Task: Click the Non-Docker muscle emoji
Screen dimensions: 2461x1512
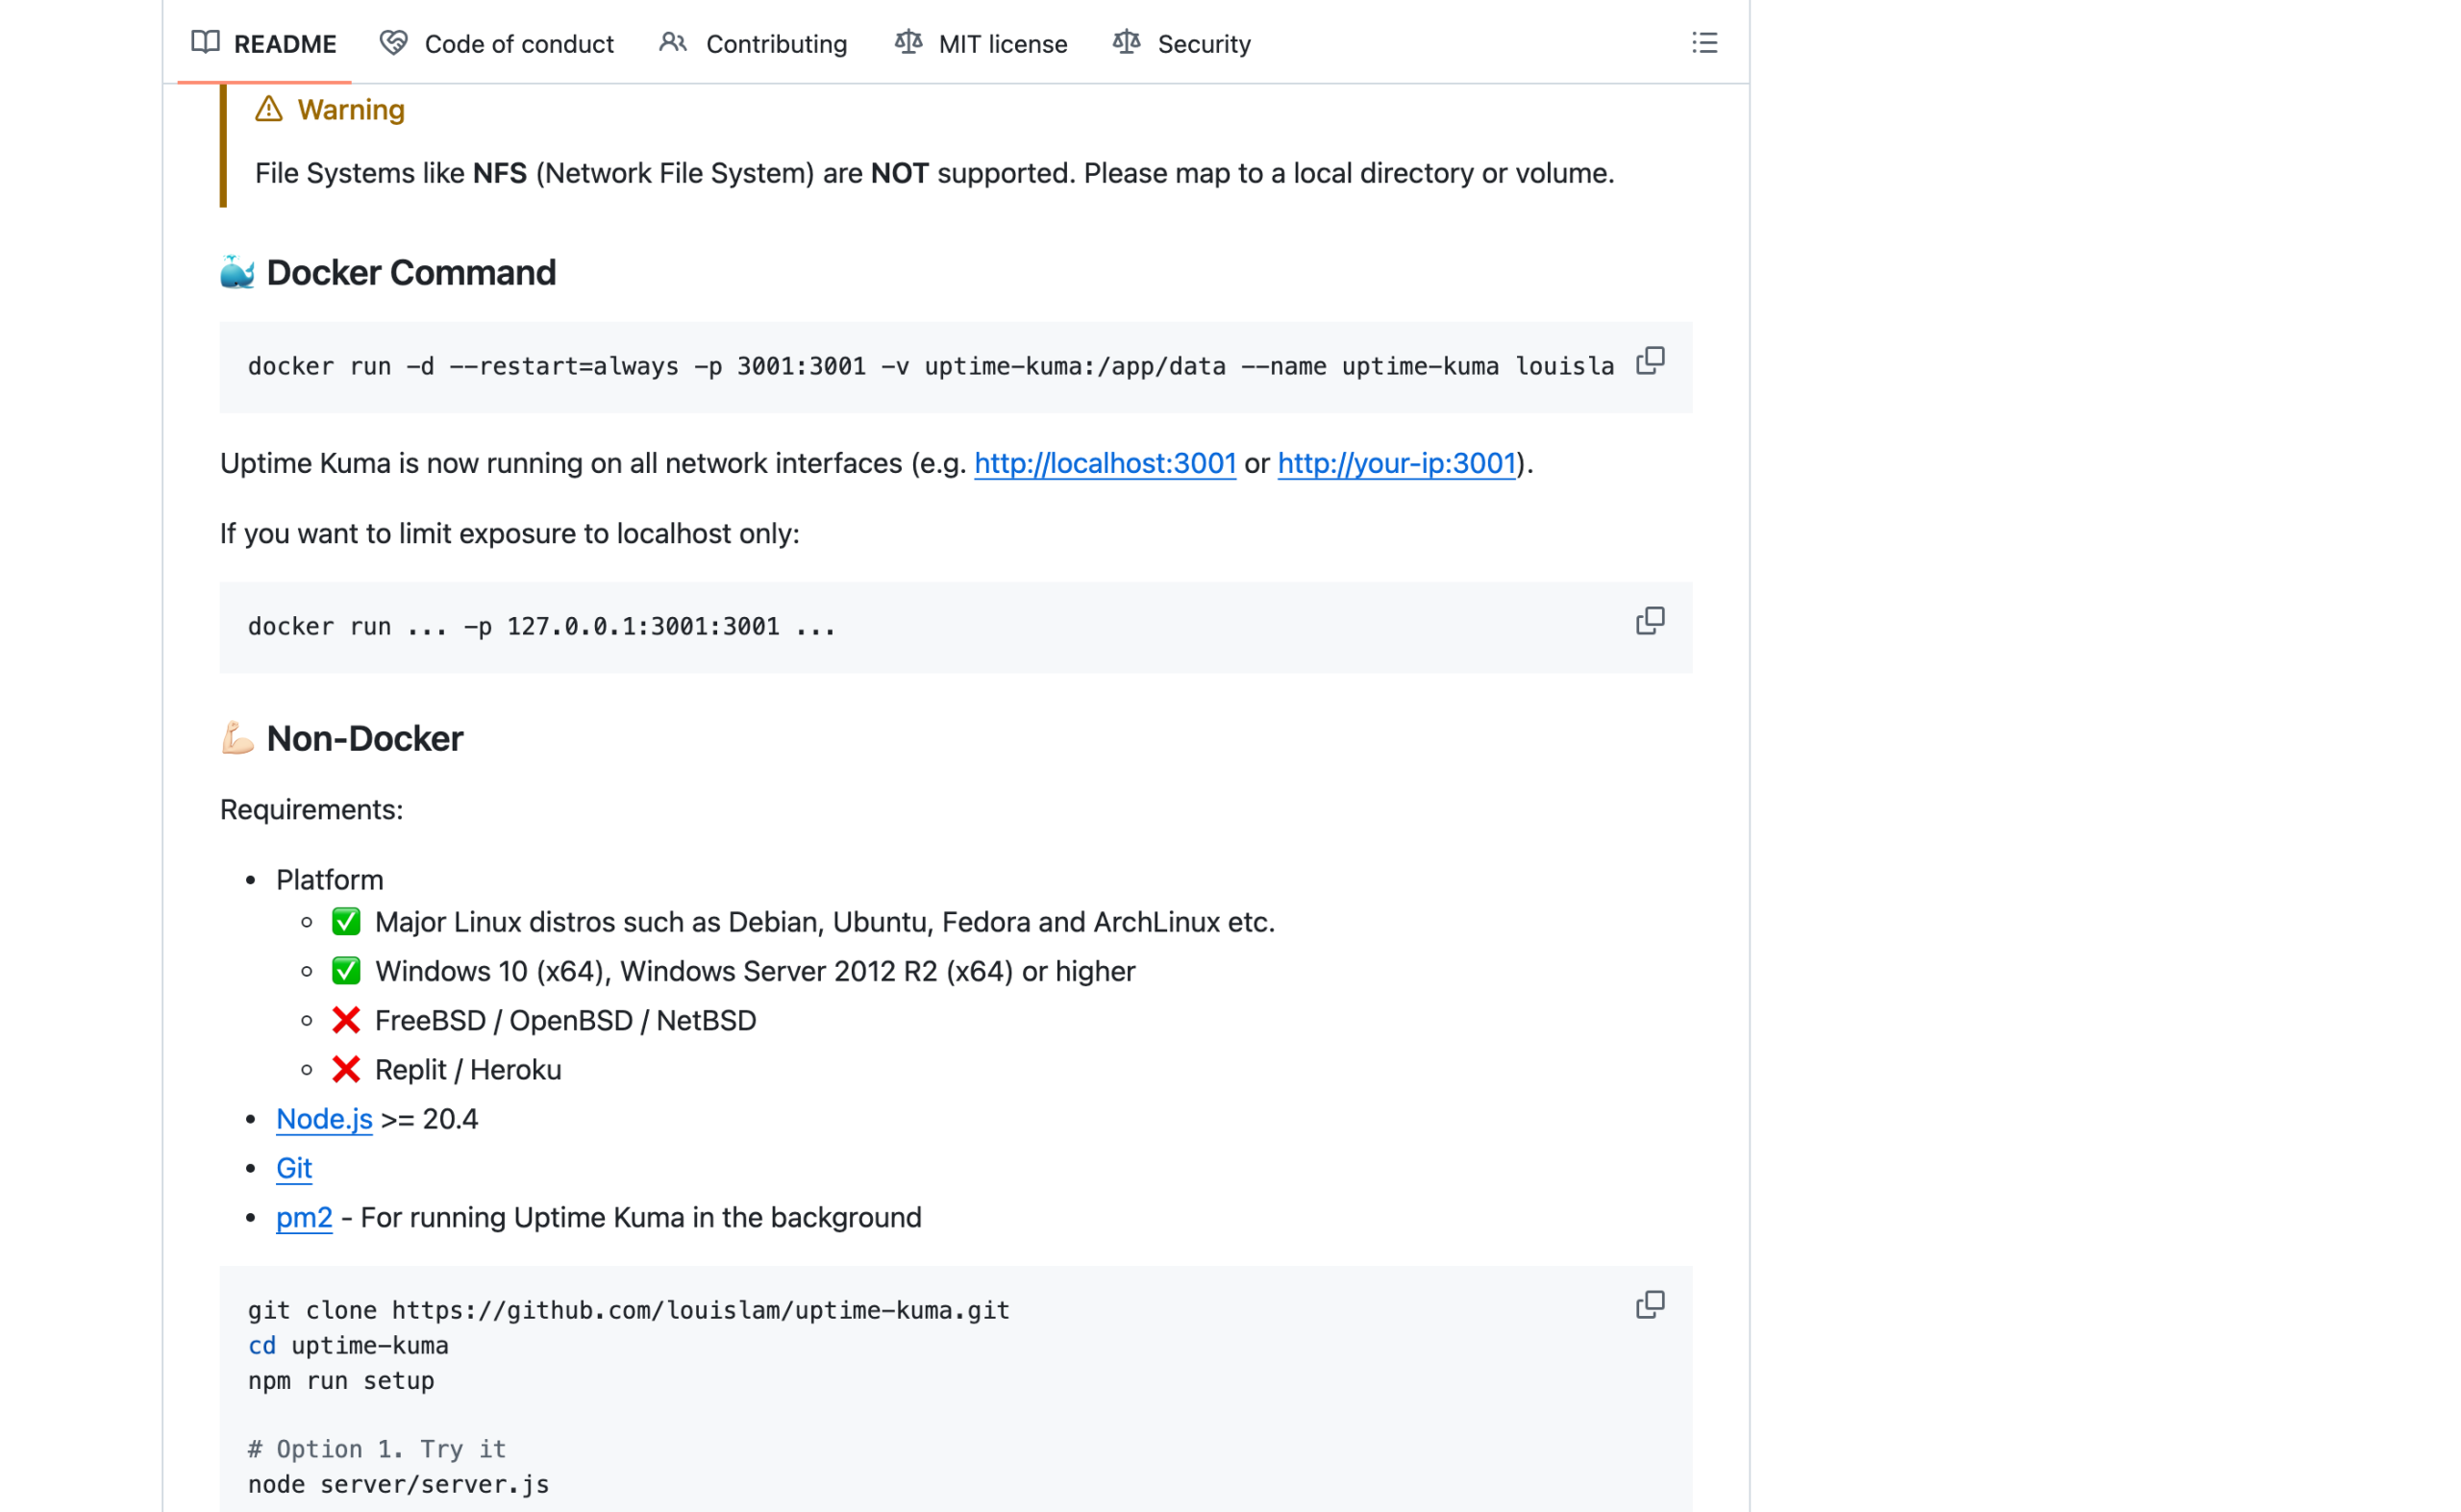Action: tap(237, 739)
